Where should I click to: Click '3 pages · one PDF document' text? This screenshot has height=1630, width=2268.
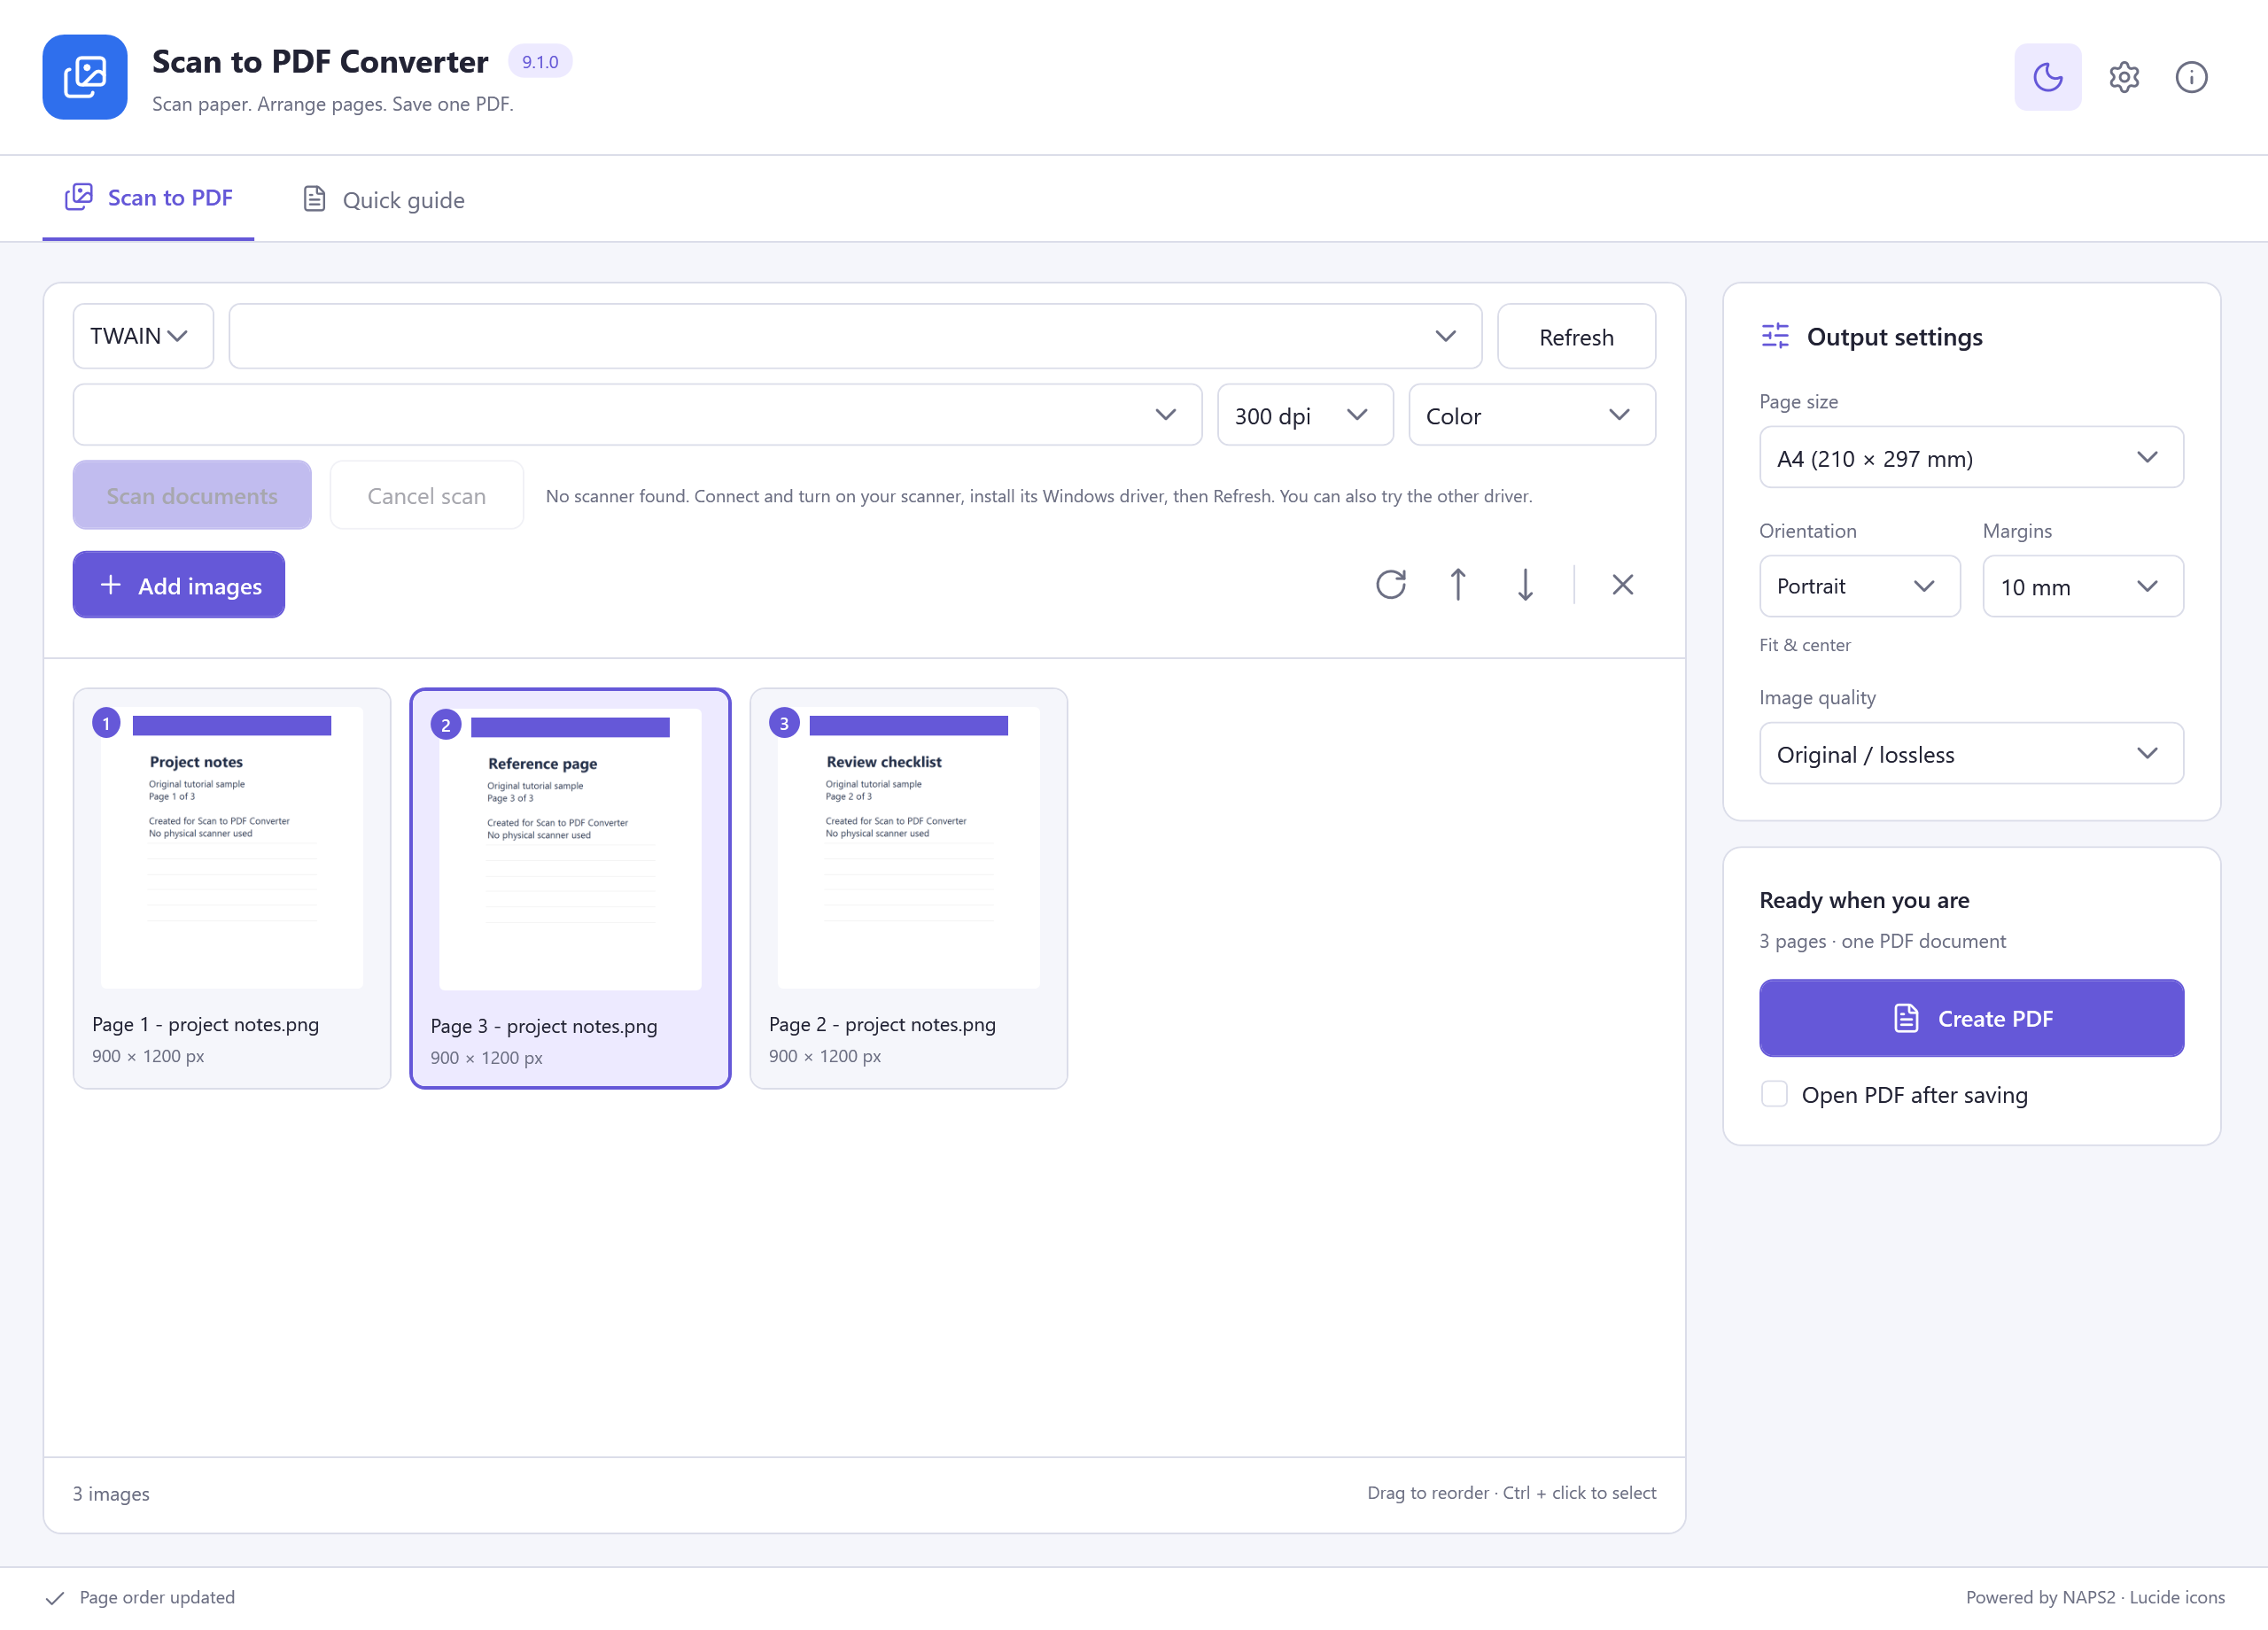1881,941
